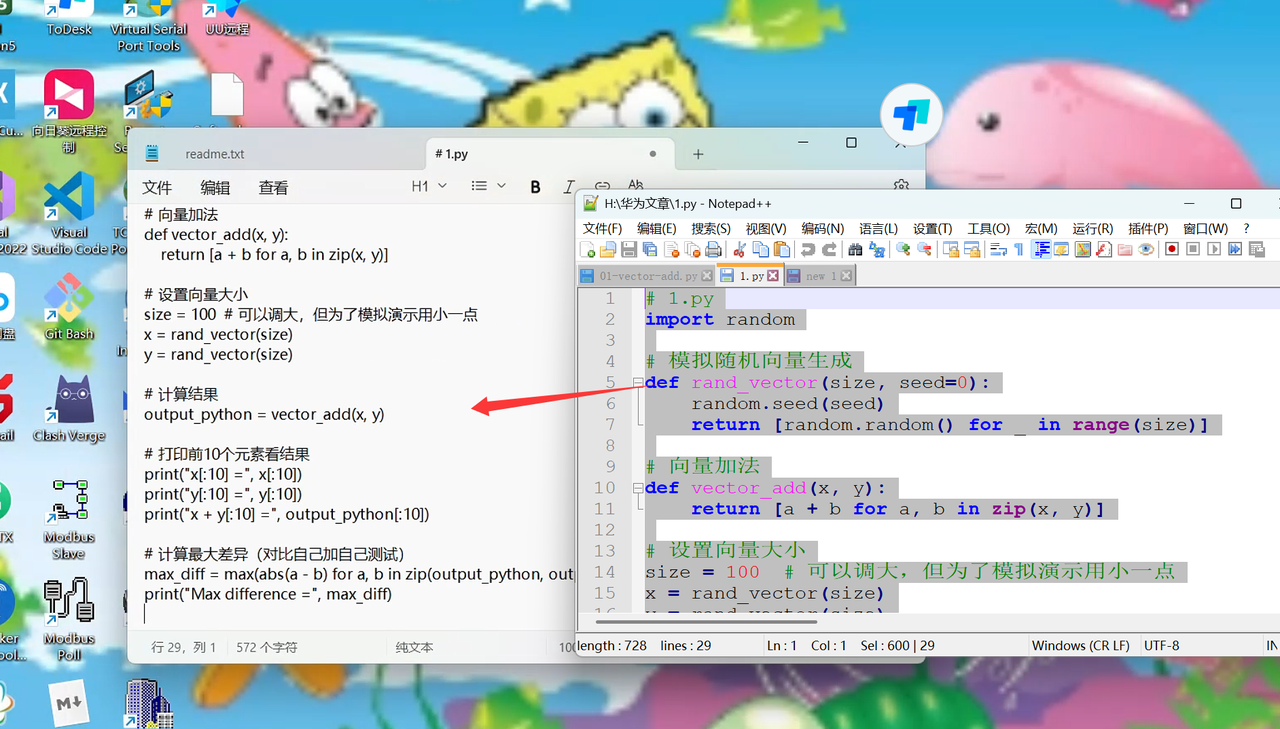Switch to the 01-vector-add.py tab
The image size is (1280, 729).
coord(647,276)
